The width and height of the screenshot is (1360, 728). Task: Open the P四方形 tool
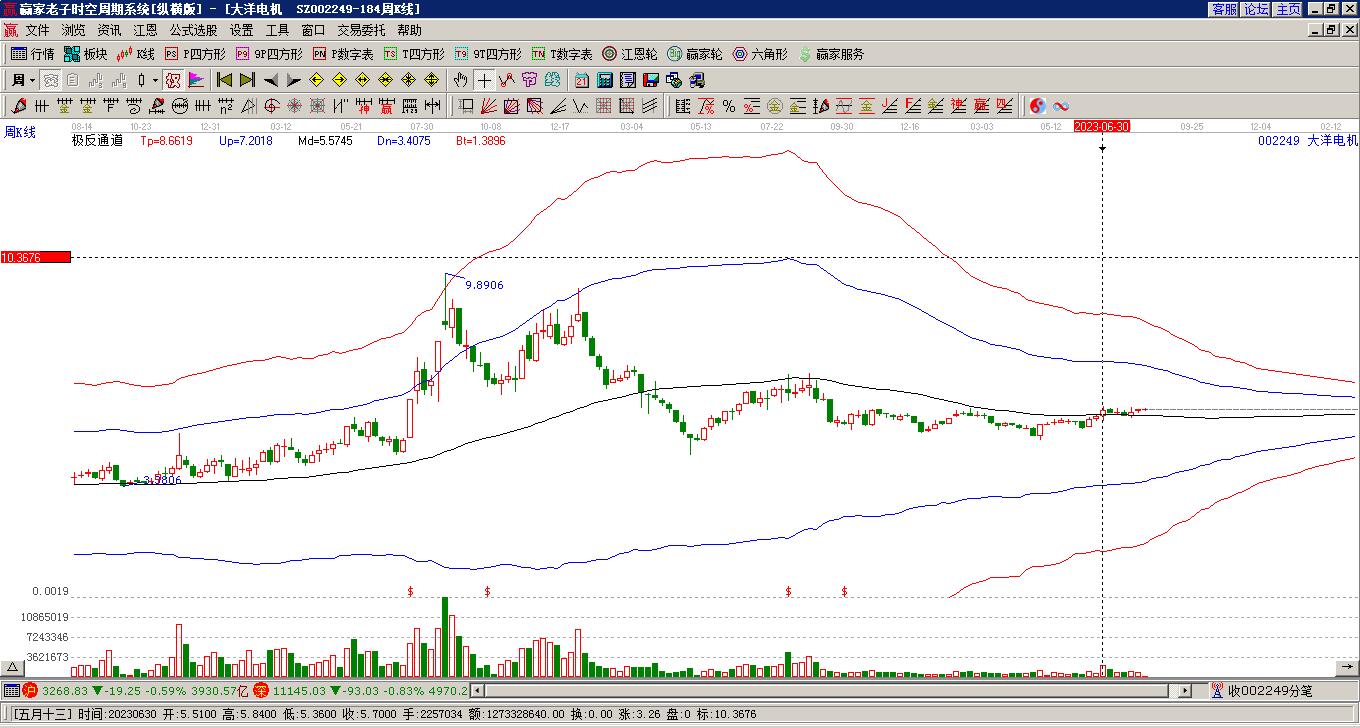195,54
